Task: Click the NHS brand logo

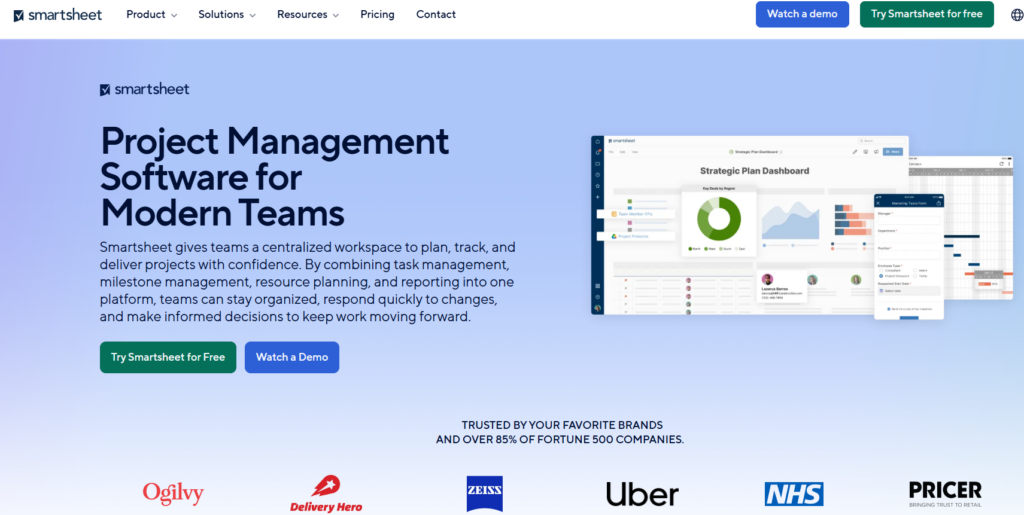Action: coord(794,494)
